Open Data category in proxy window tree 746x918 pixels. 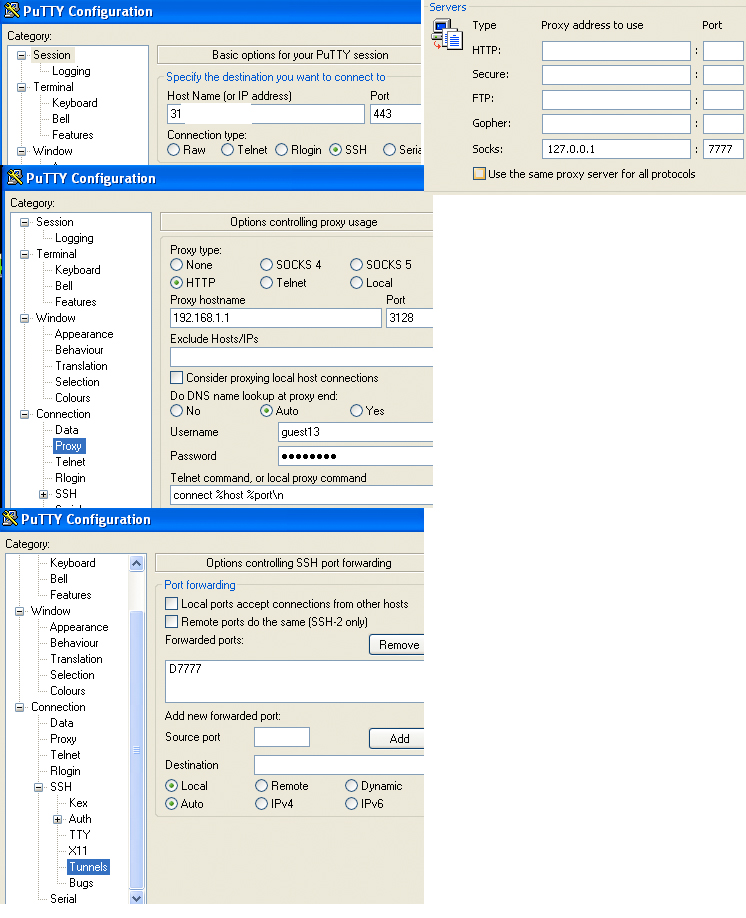[x=67, y=430]
